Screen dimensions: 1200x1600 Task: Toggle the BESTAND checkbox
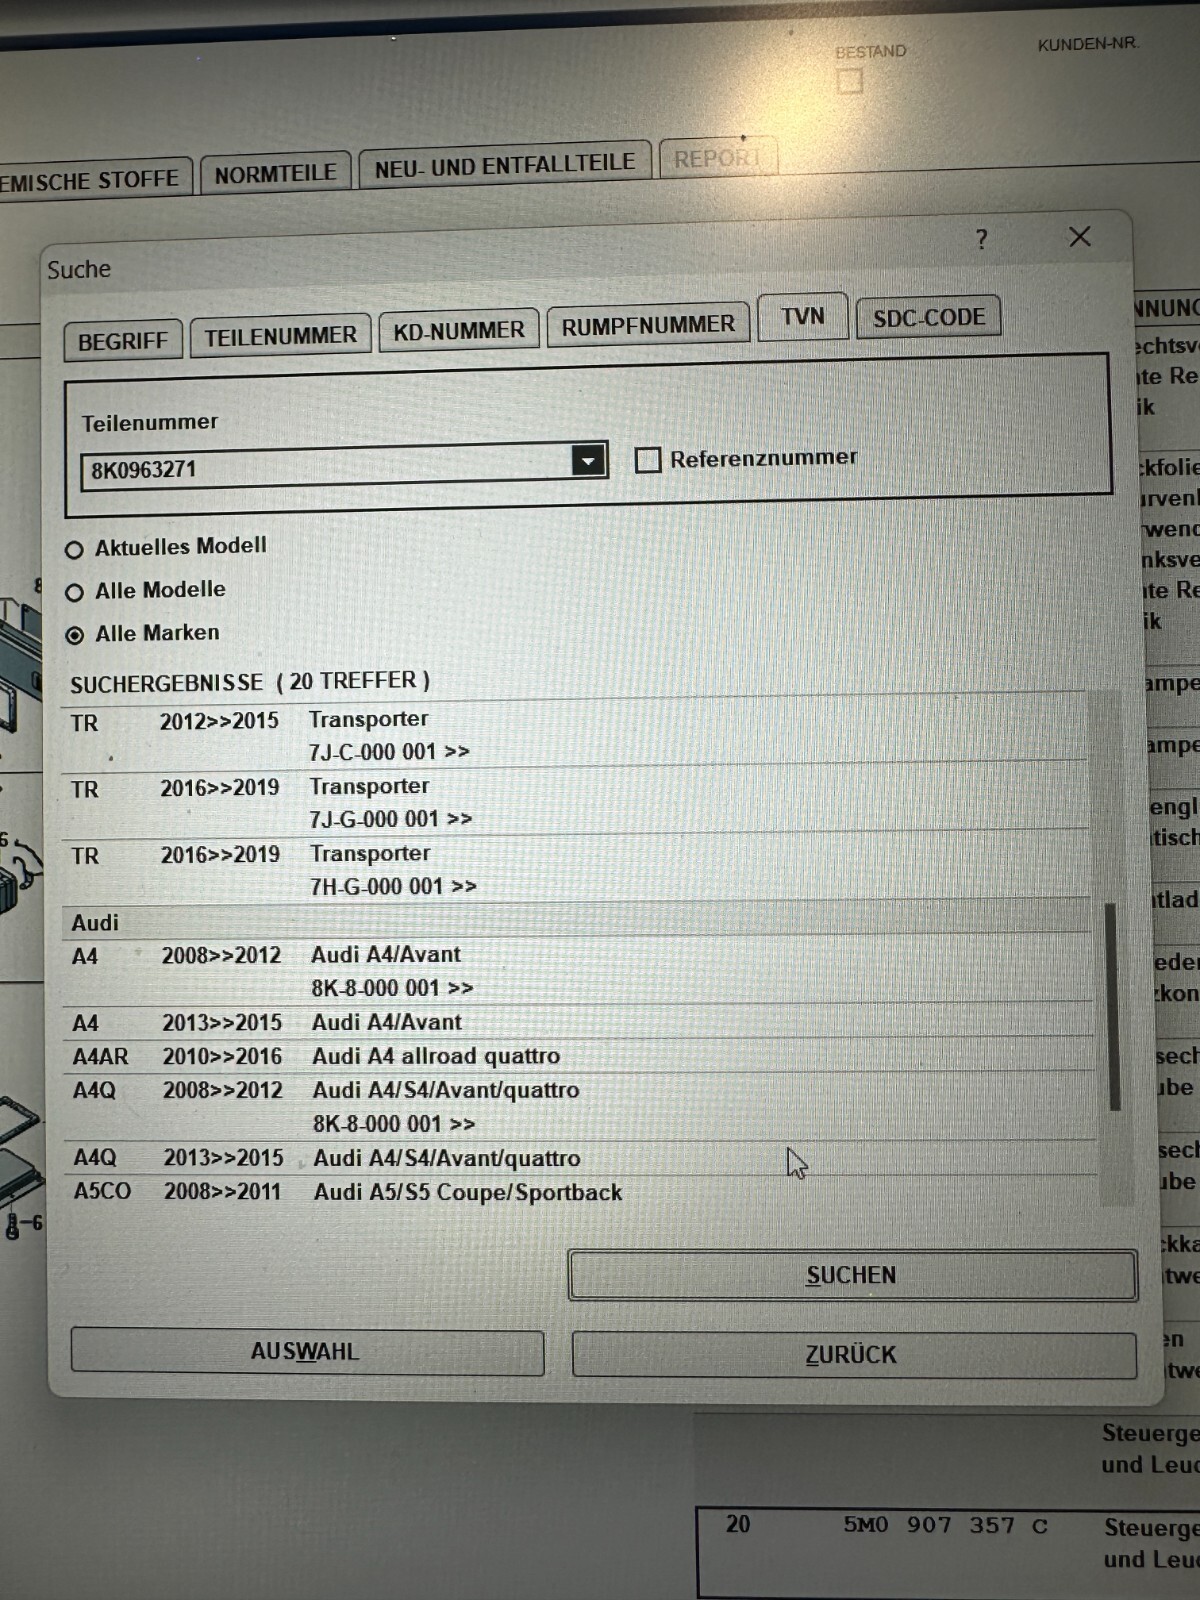[x=850, y=81]
